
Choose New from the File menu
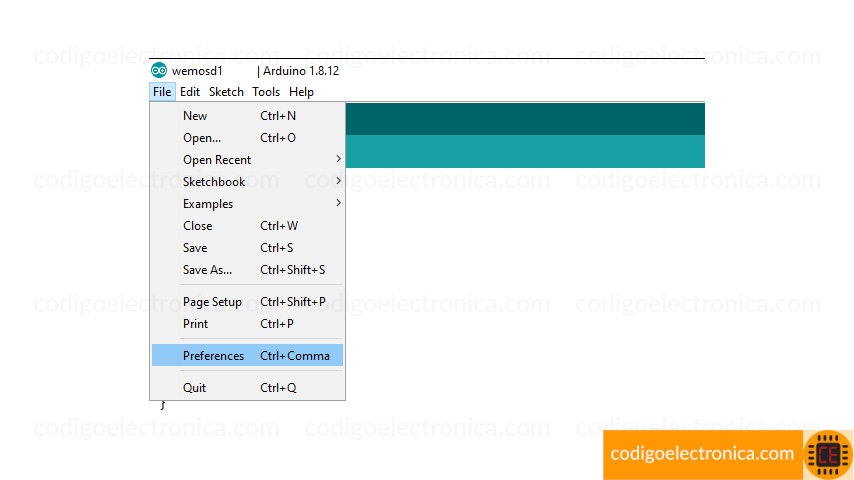(x=247, y=116)
